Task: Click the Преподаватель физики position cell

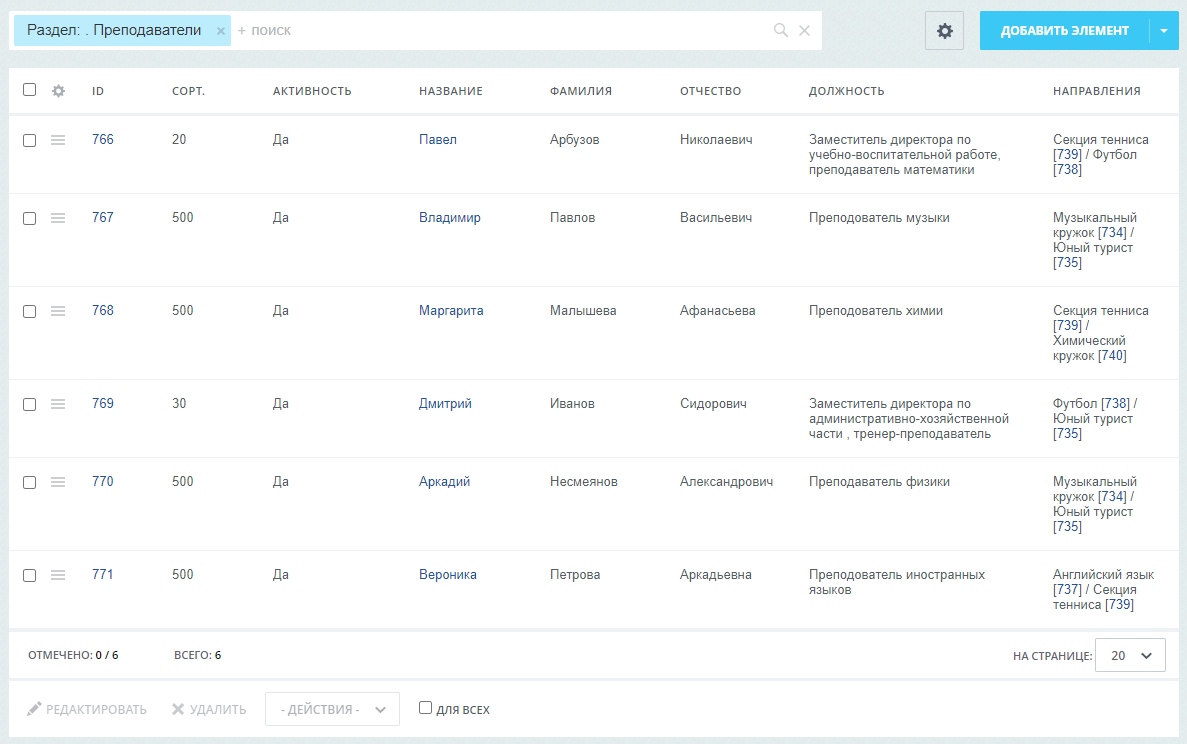Action: tap(879, 481)
